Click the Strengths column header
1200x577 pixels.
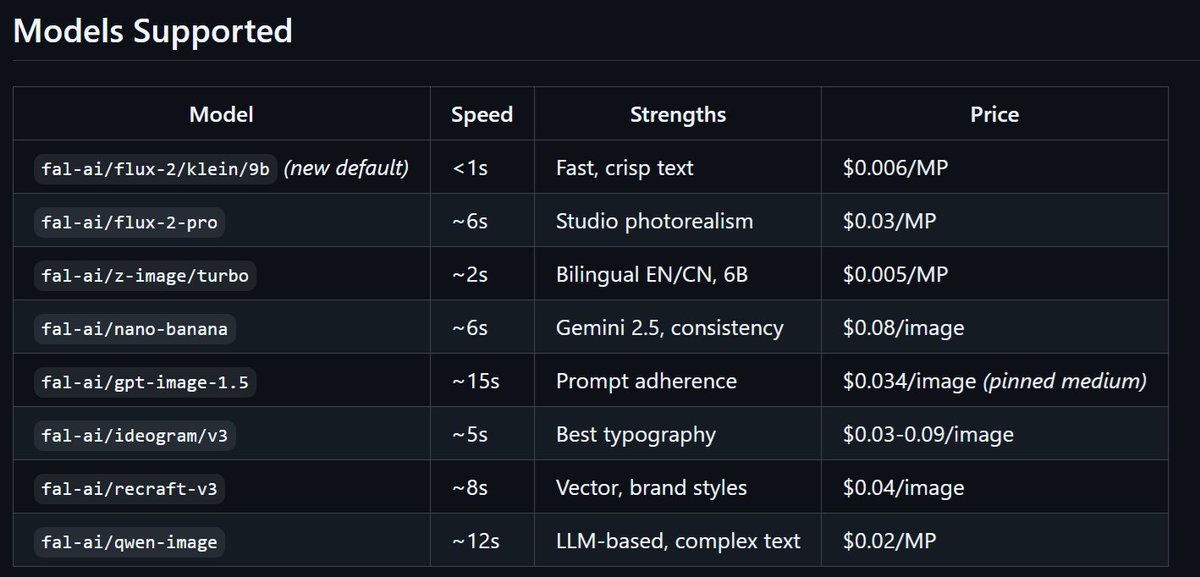[x=678, y=114]
